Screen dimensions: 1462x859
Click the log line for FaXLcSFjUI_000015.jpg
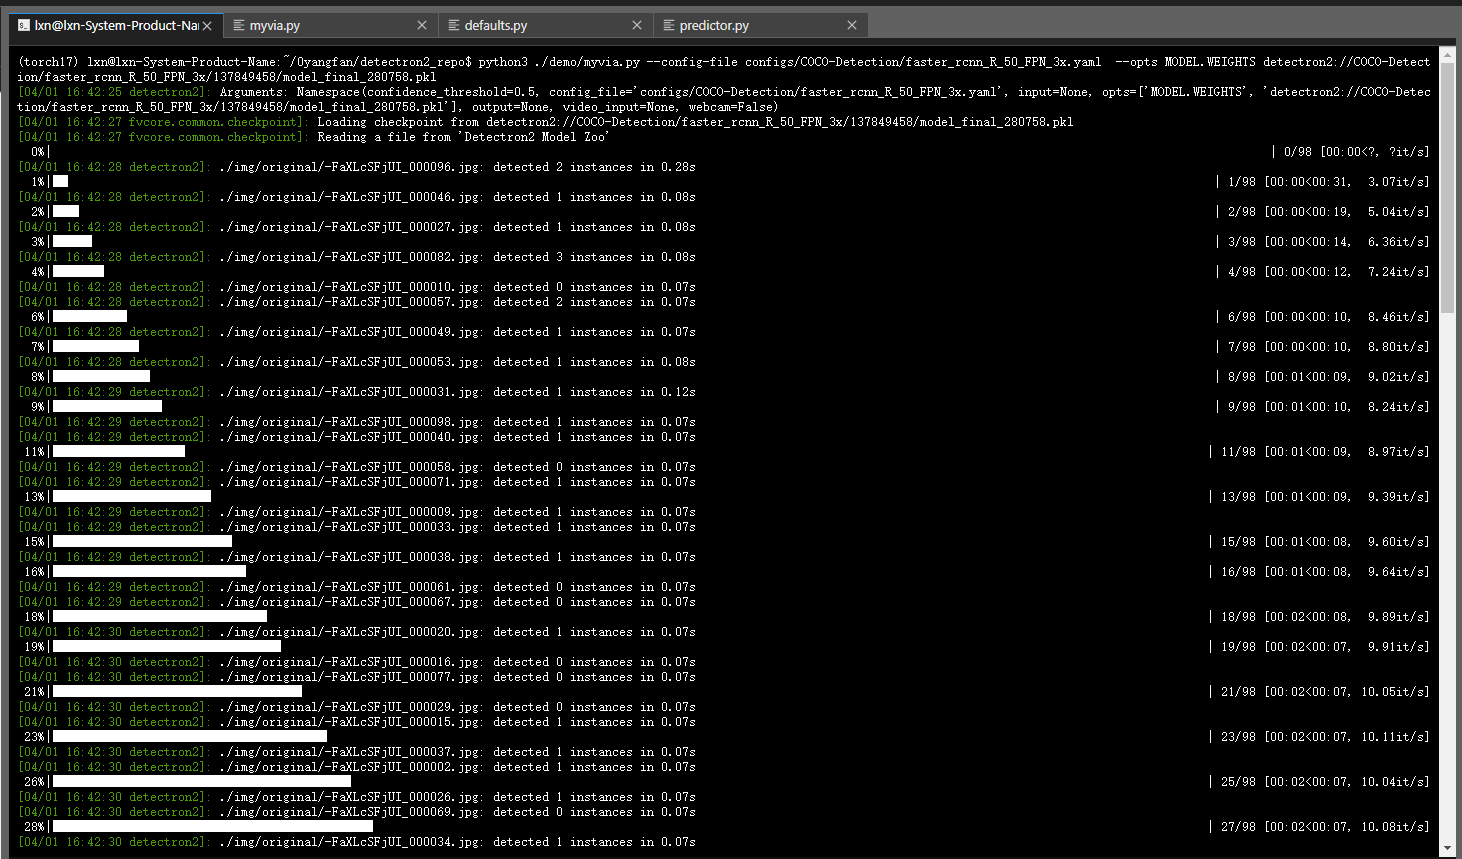(357, 722)
